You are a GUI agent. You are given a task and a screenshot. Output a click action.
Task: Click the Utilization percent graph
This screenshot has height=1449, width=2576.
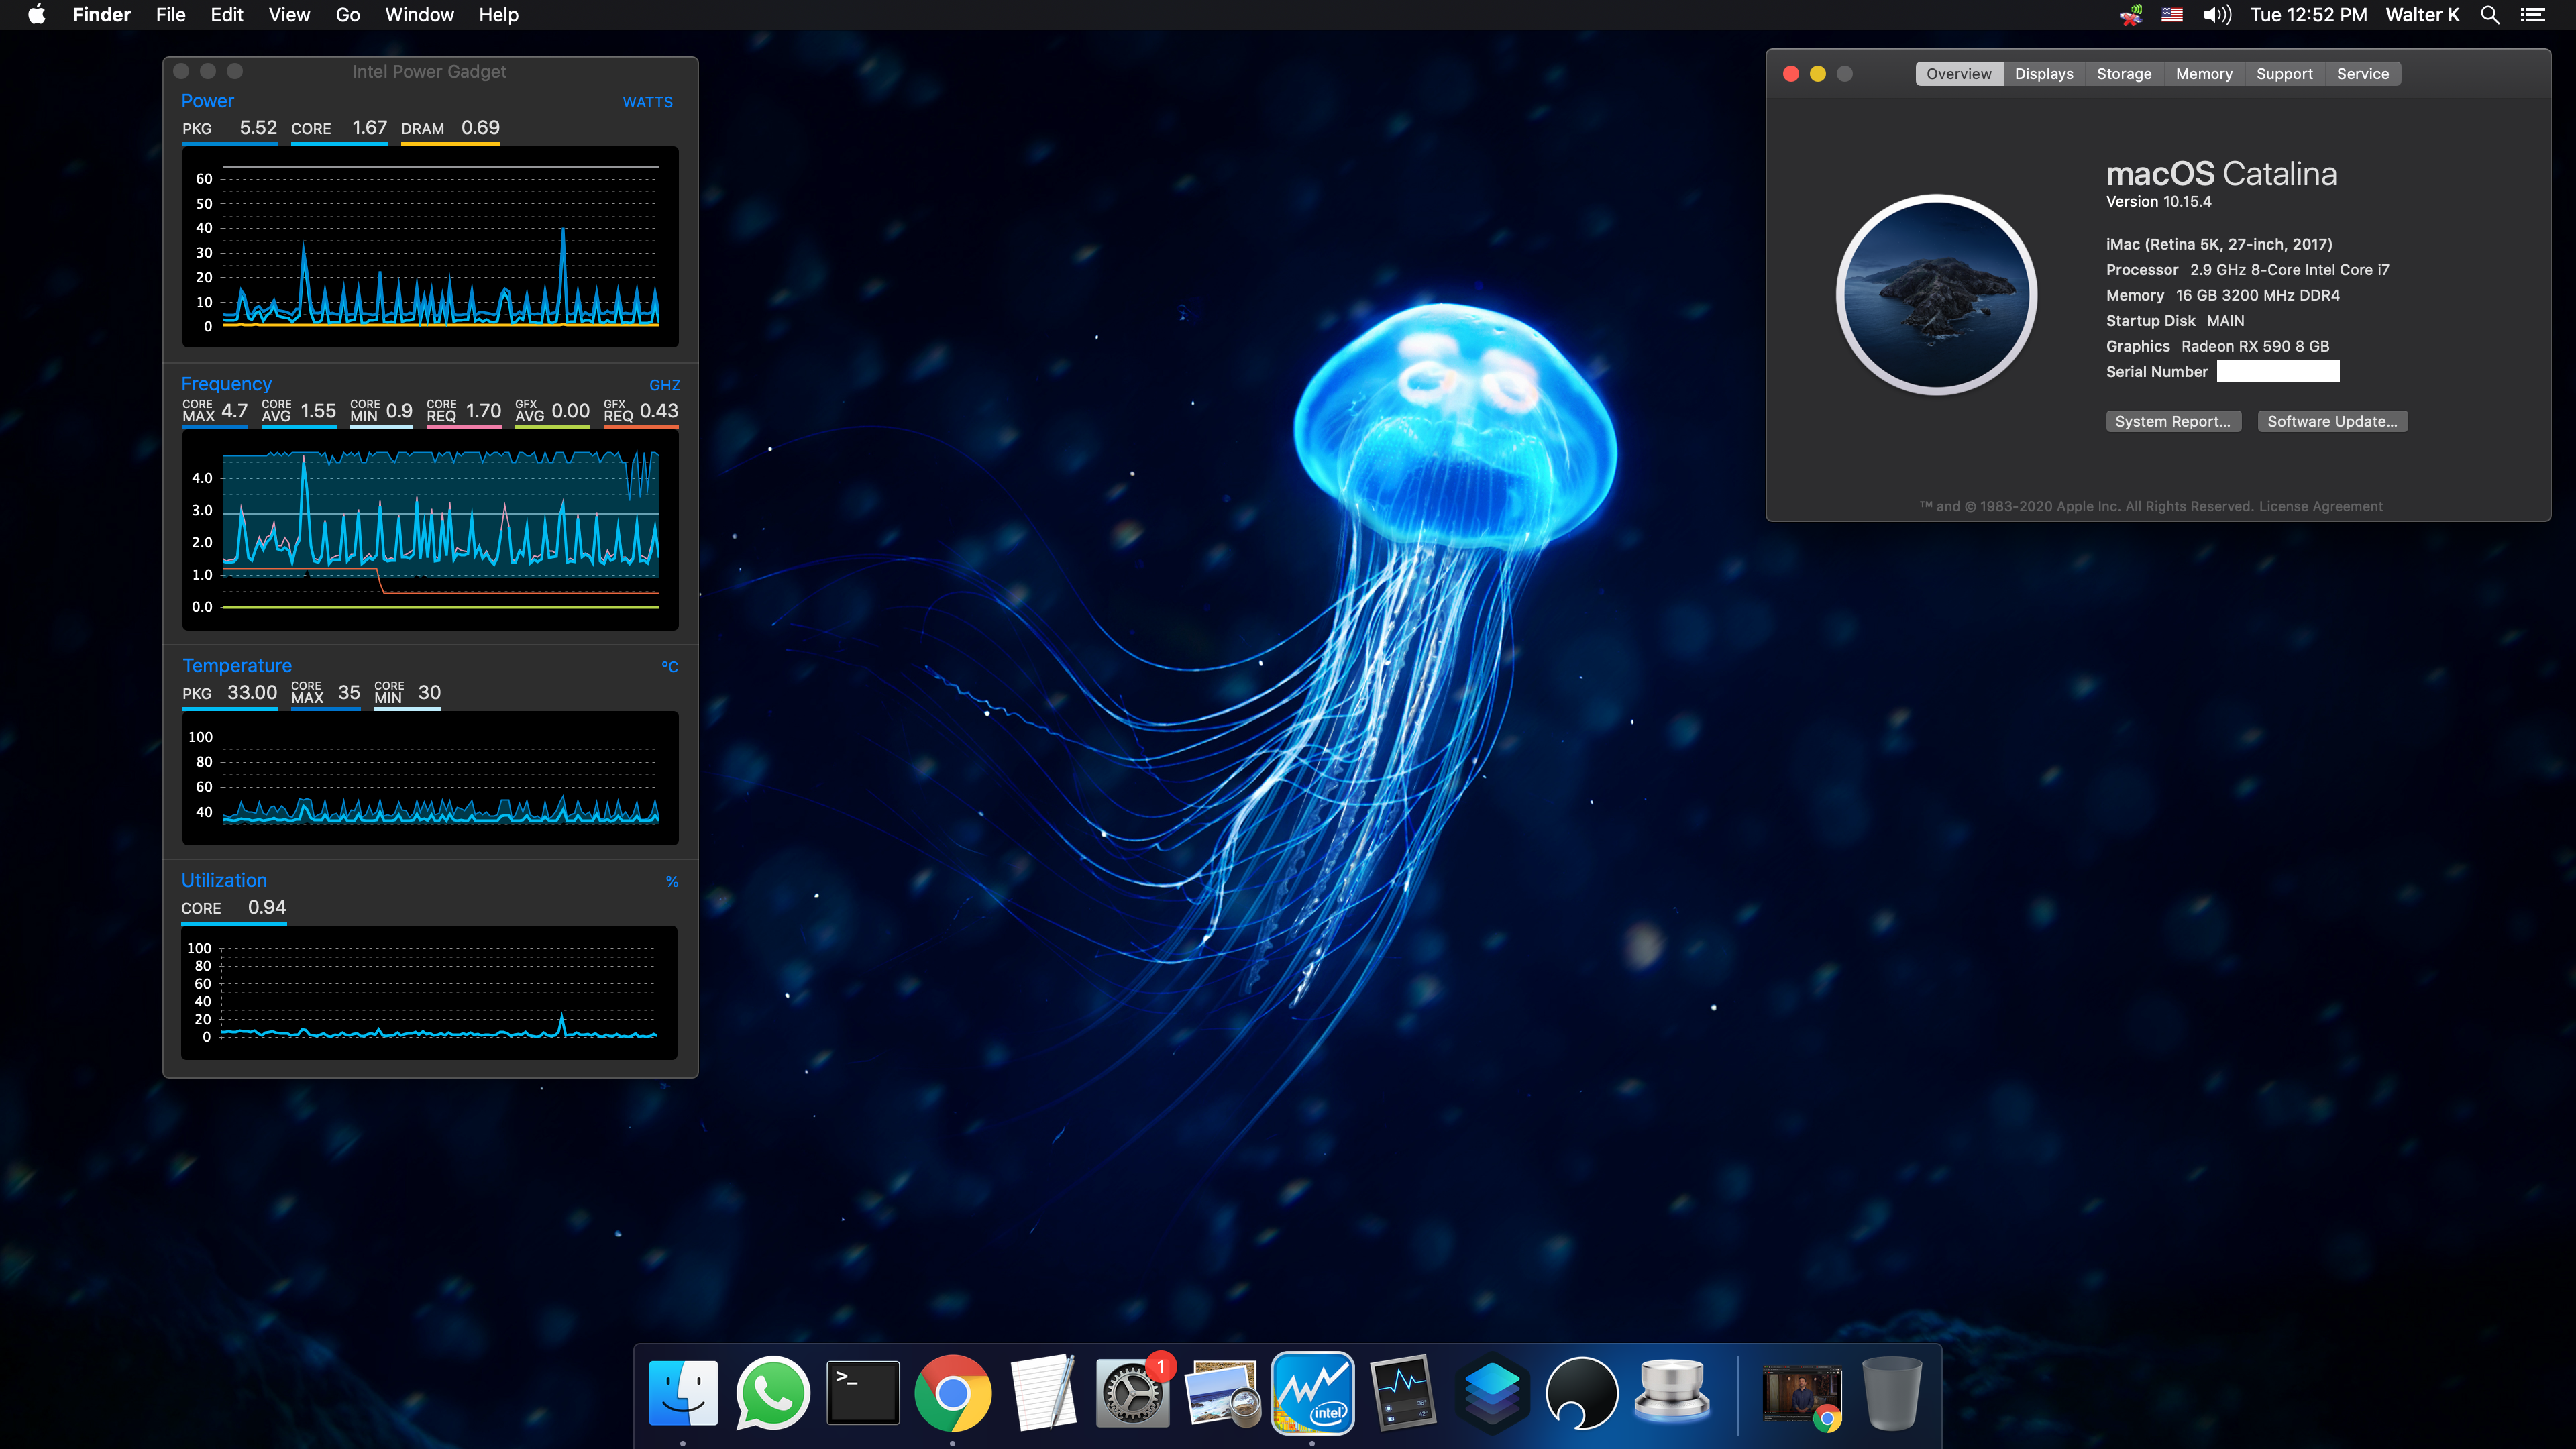[429, 992]
